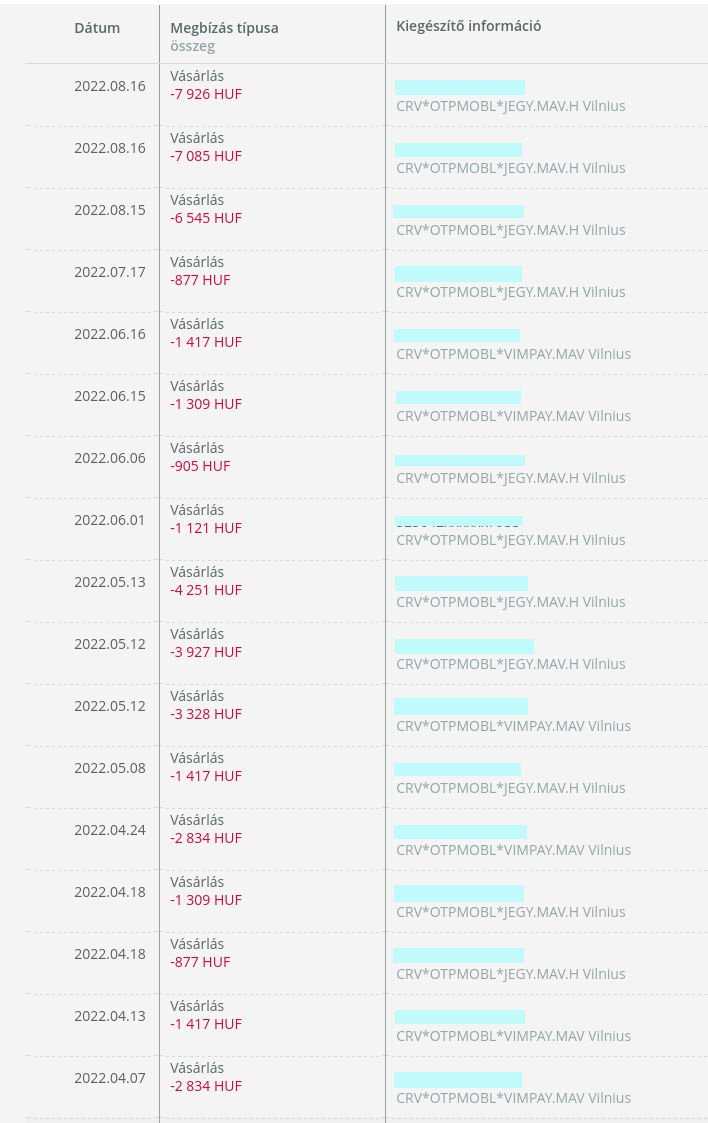Click the -7 085 HUF amount
Viewport: 708px width, 1123px height.
click(206, 156)
